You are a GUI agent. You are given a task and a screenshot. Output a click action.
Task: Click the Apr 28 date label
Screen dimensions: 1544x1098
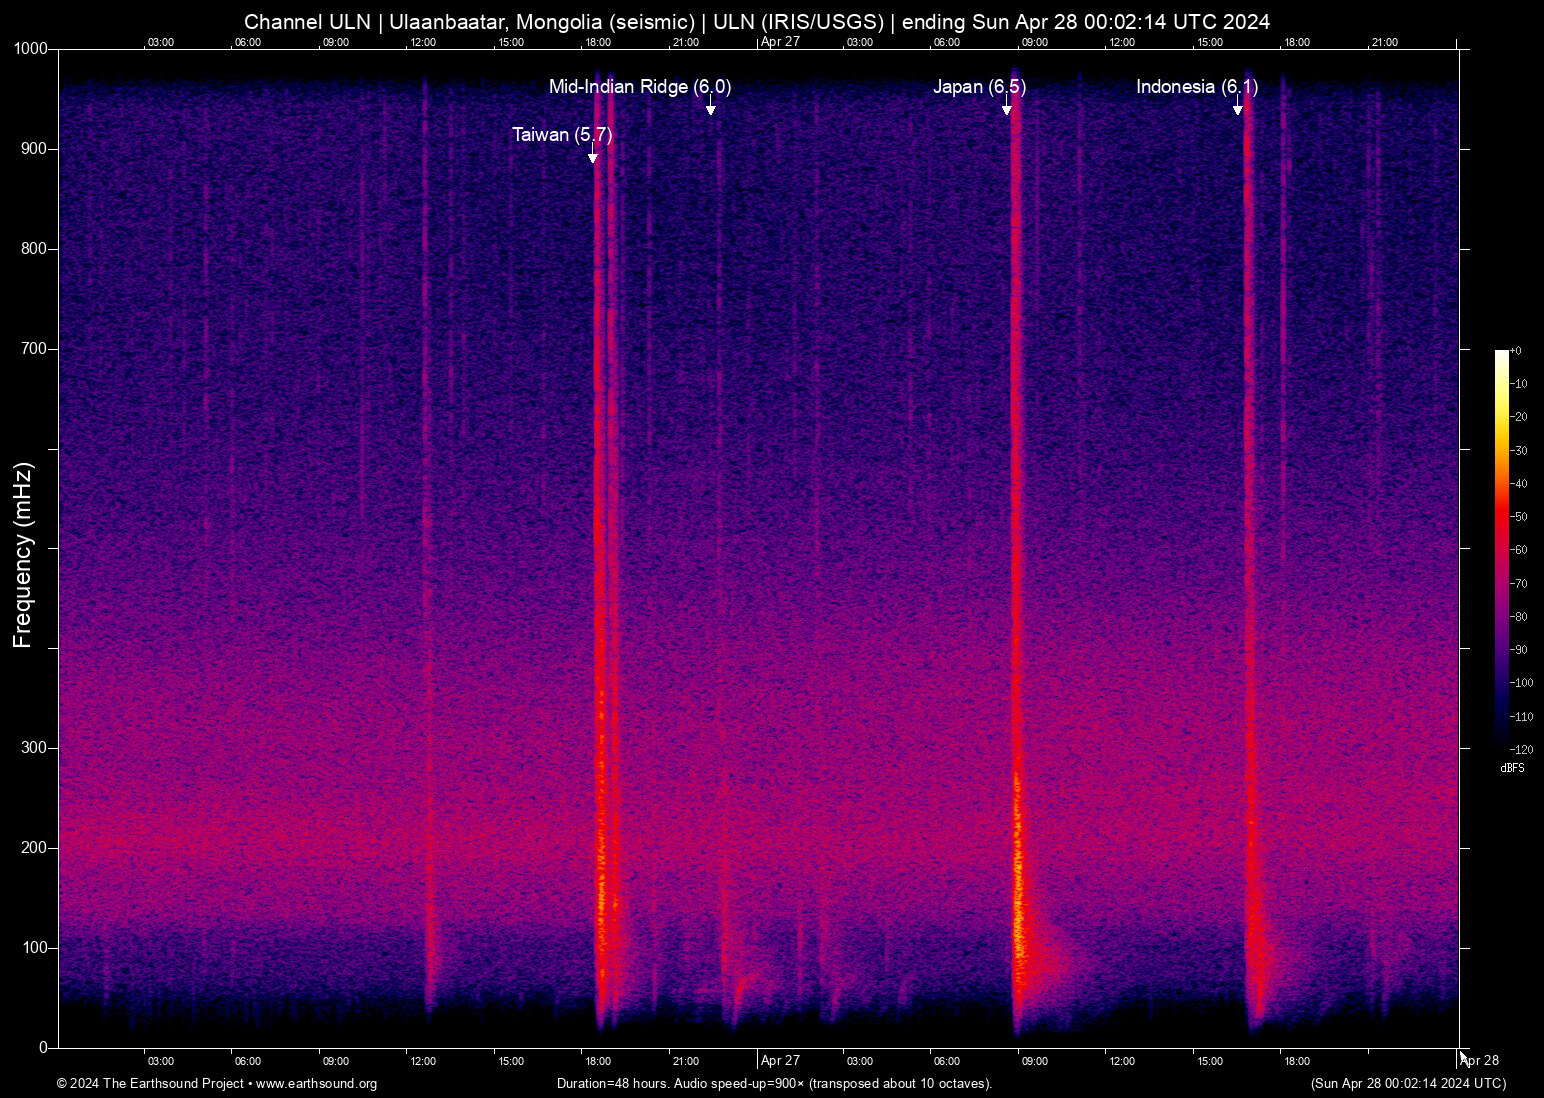pos(1479,1060)
